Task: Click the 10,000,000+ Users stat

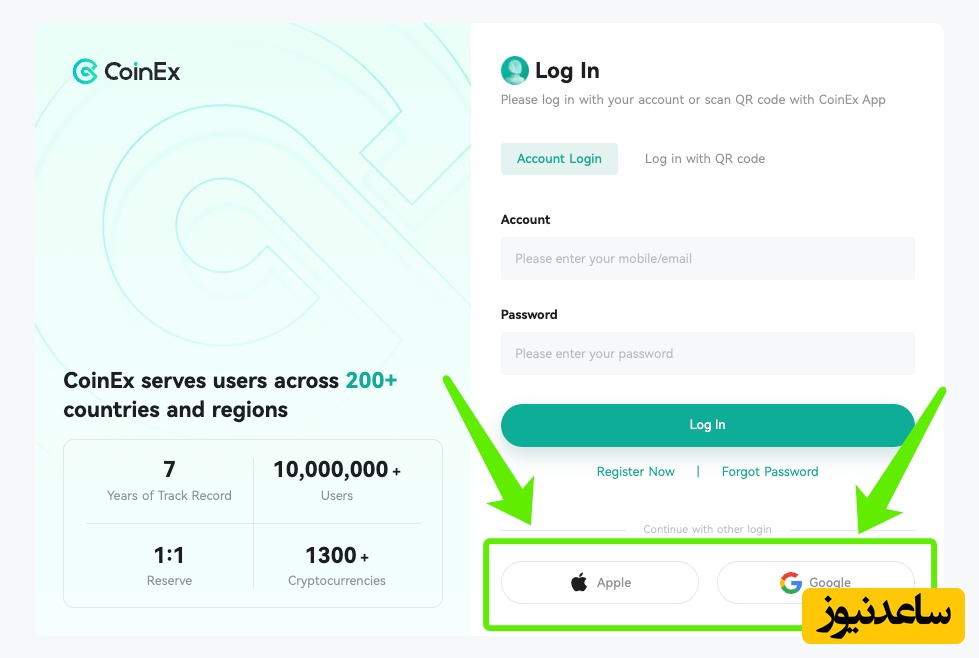Action: pos(336,480)
